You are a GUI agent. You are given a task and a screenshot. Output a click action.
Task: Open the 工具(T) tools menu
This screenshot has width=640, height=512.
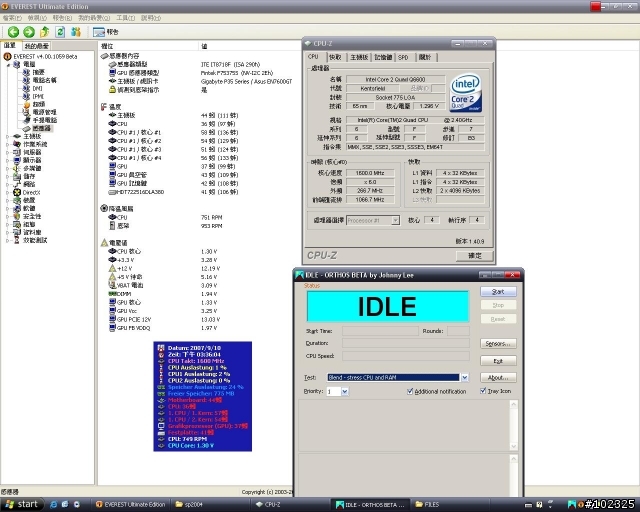(125, 18)
